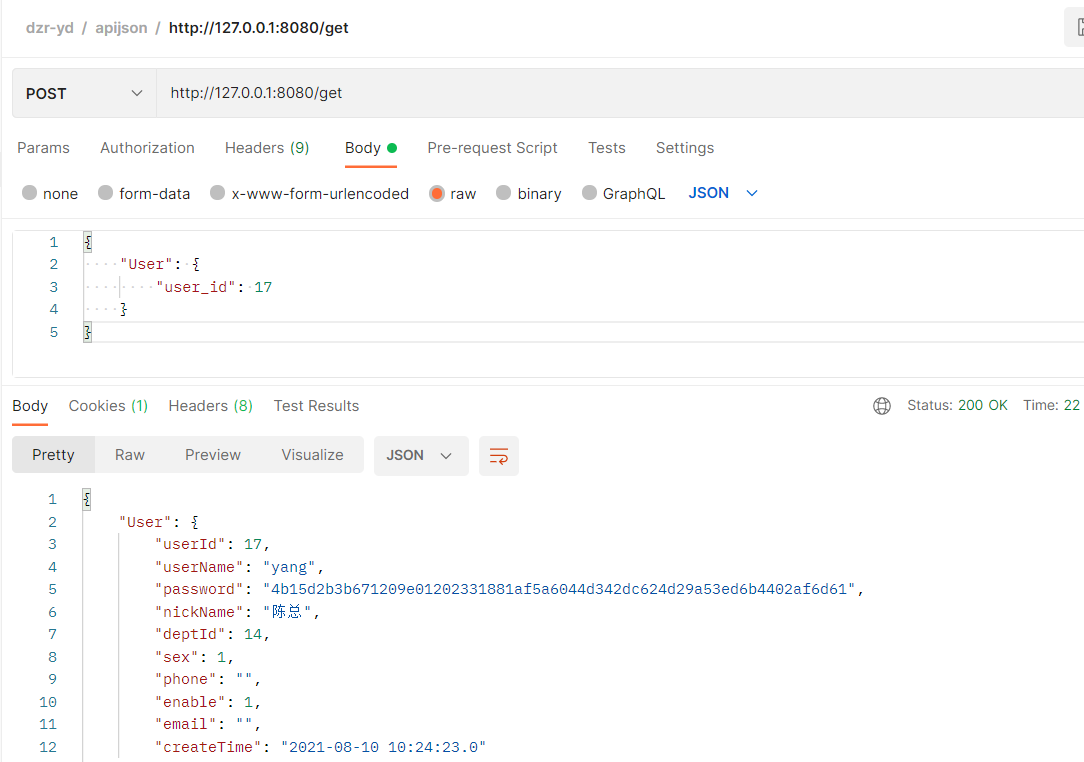Image resolution: width=1084 pixels, height=762 pixels.
Task: Switch to the Authorization tab
Action: [x=147, y=148]
